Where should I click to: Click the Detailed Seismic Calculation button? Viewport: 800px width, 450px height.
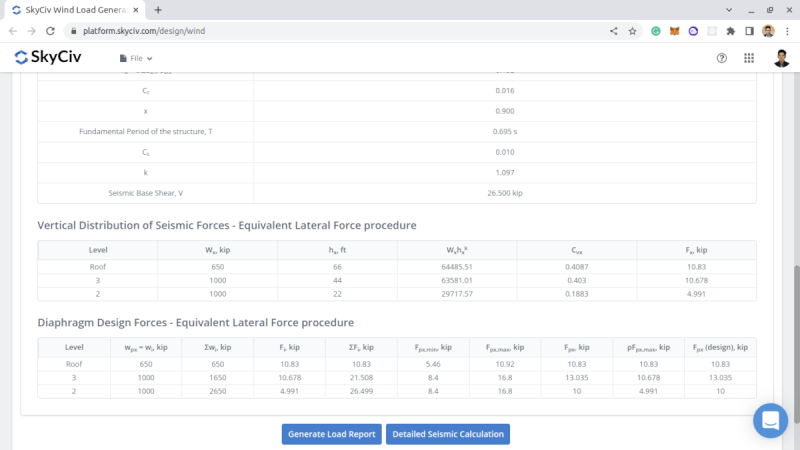(448, 434)
